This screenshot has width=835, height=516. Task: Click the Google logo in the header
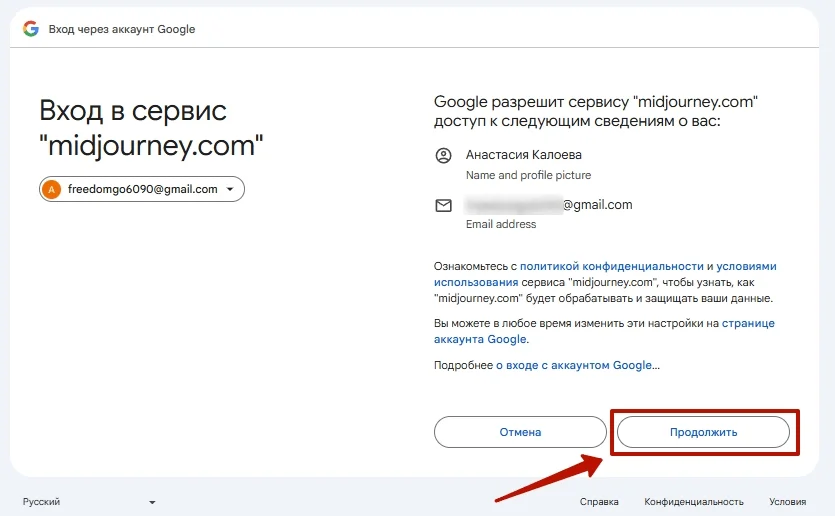(30, 29)
